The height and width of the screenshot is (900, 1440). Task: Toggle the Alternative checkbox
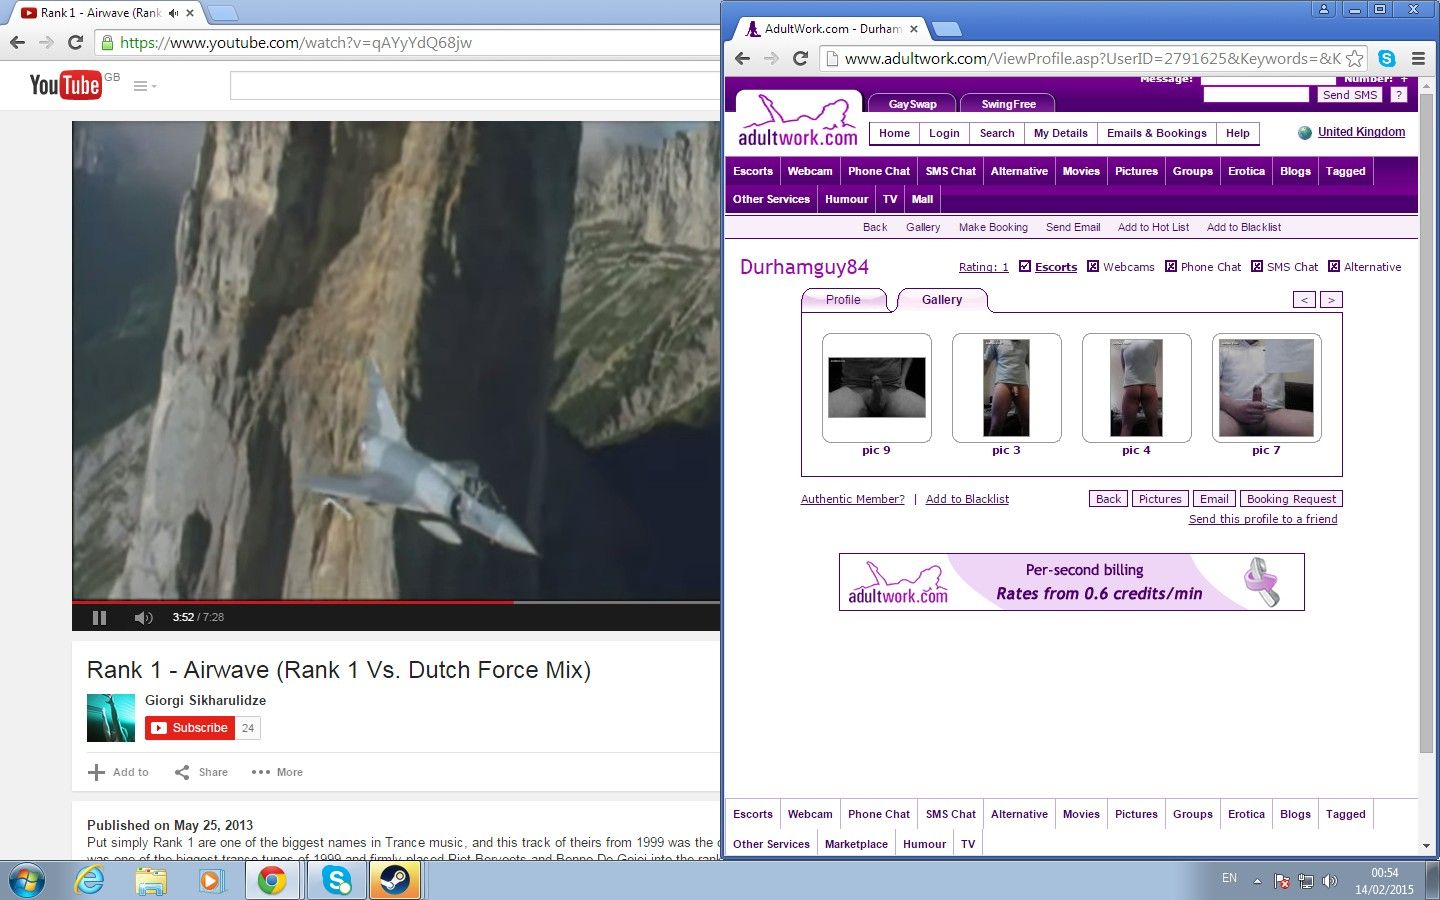[1334, 266]
